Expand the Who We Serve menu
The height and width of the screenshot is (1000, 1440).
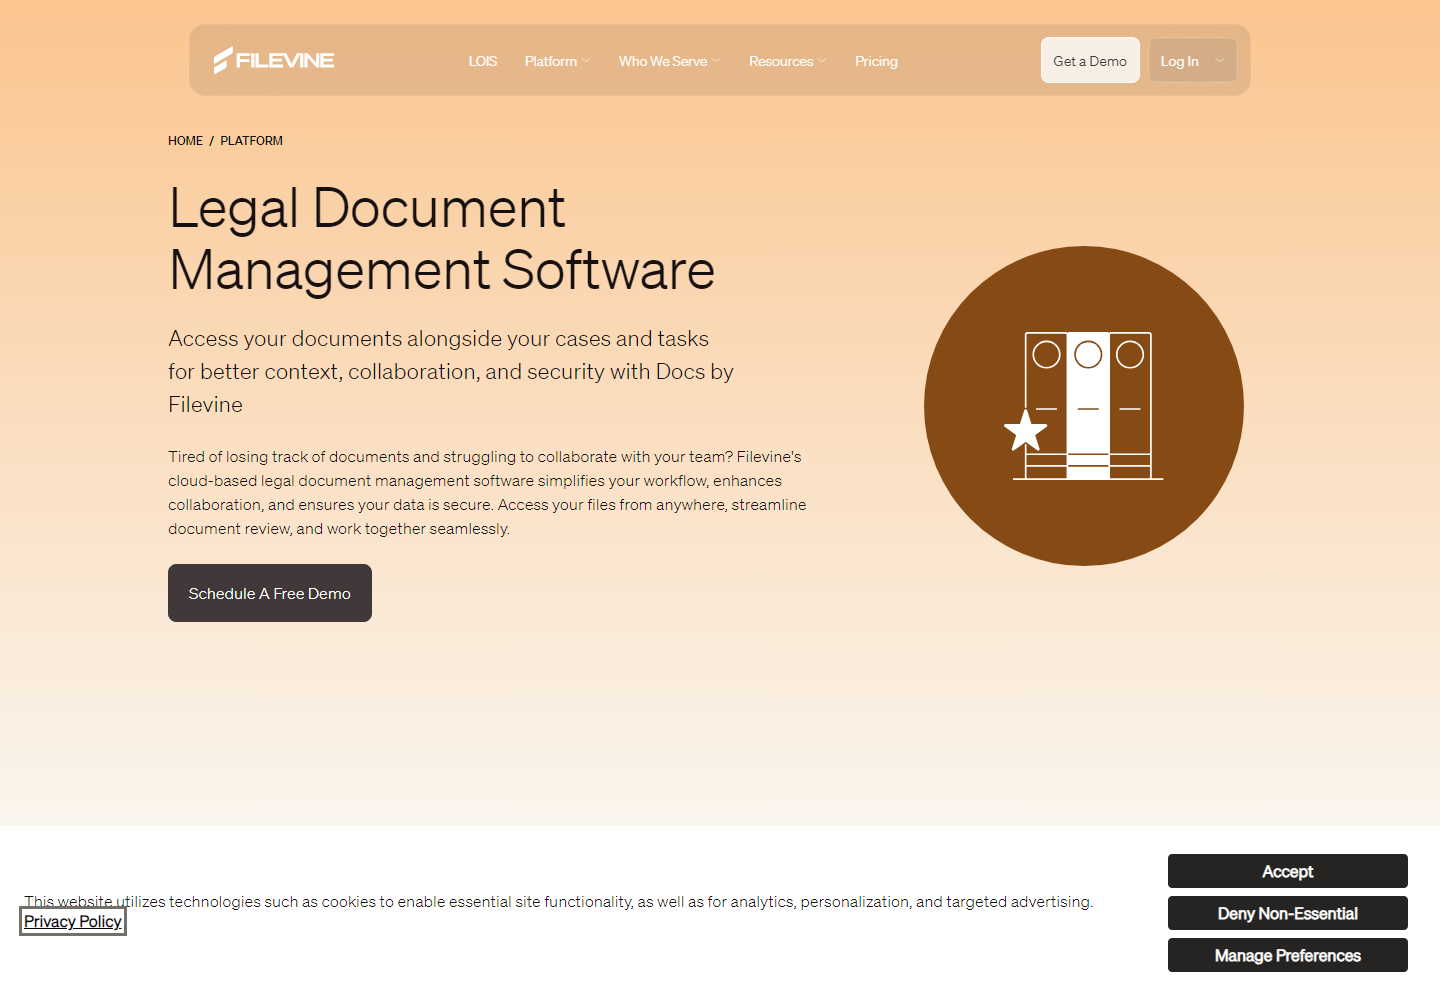[x=669, y=61]
